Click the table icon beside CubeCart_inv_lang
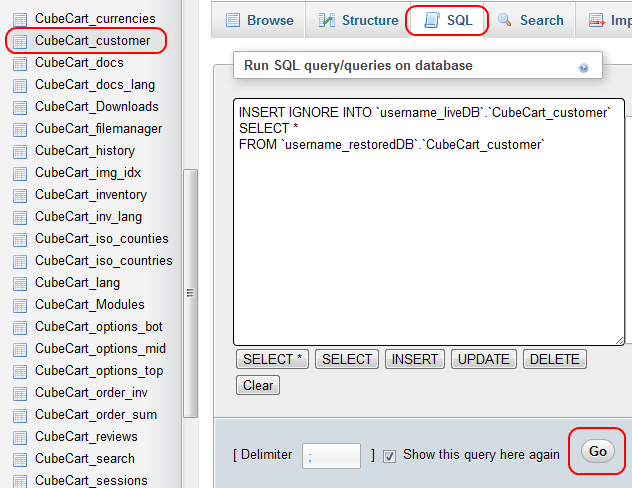 point(20,218)
